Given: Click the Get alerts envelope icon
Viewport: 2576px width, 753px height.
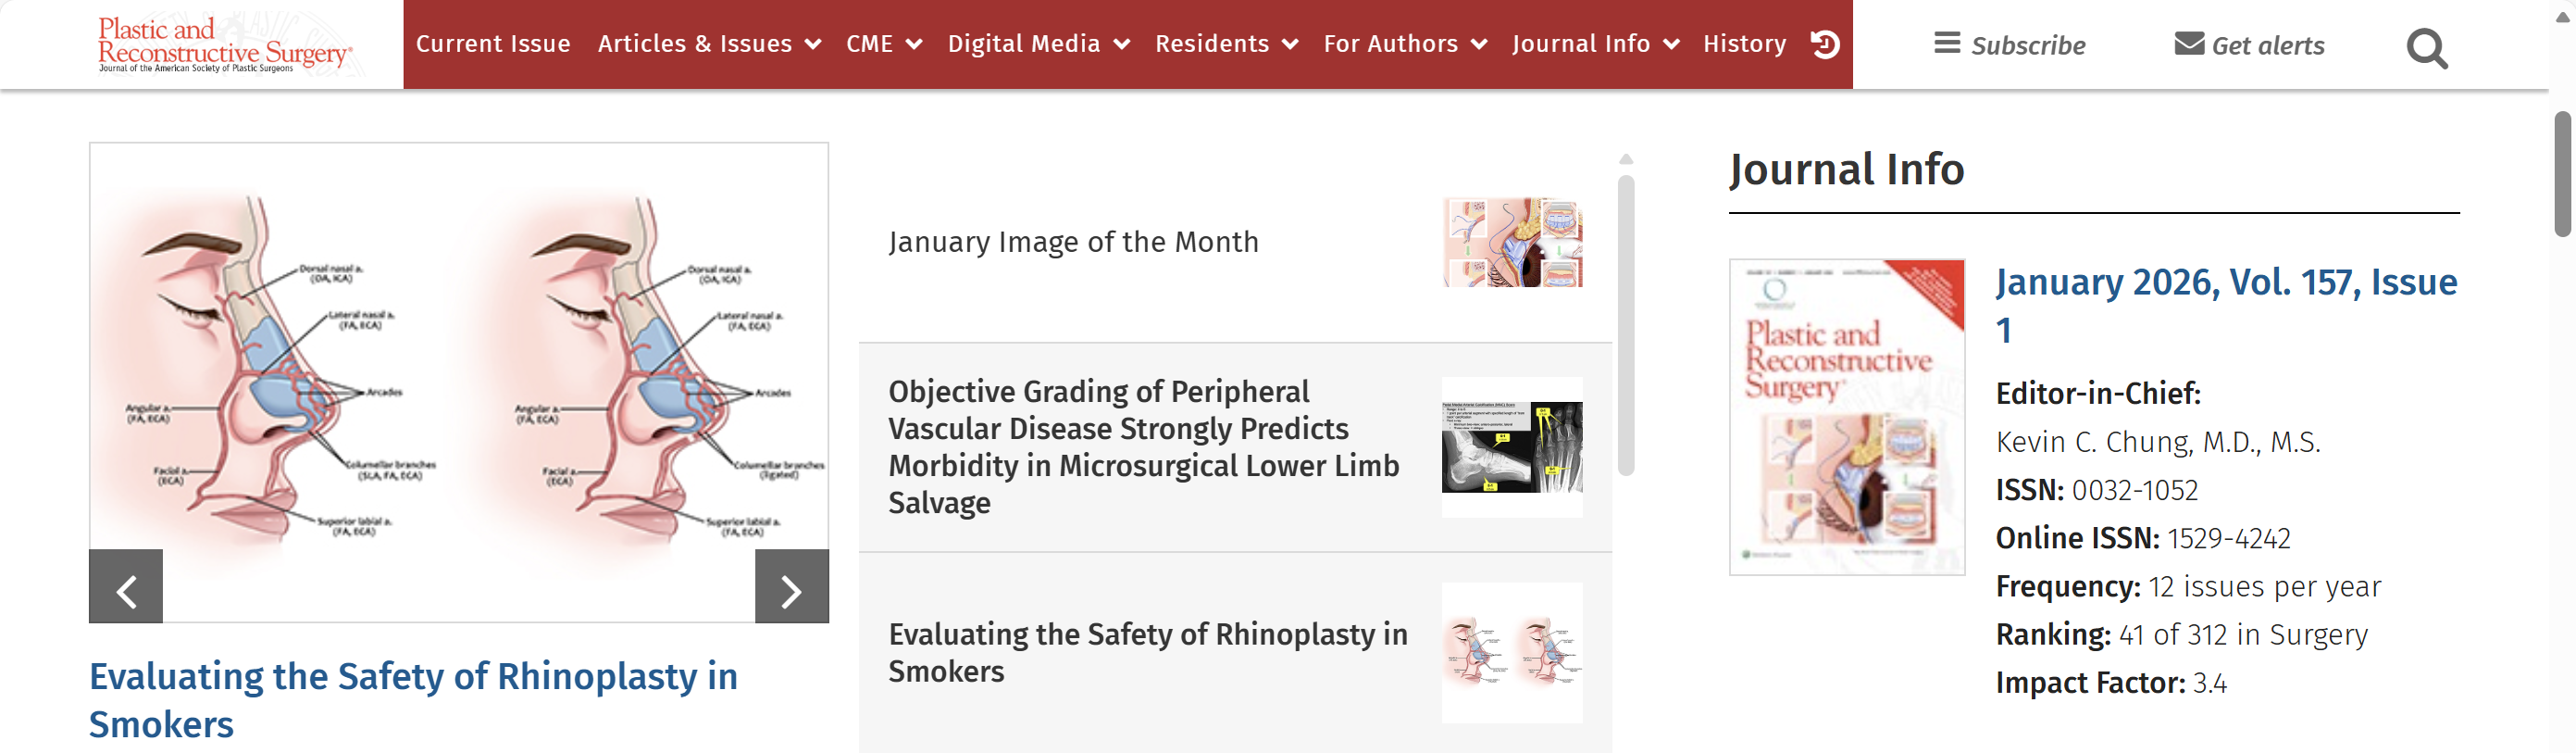Looking at the screenshot, I should pos(2189,44).
